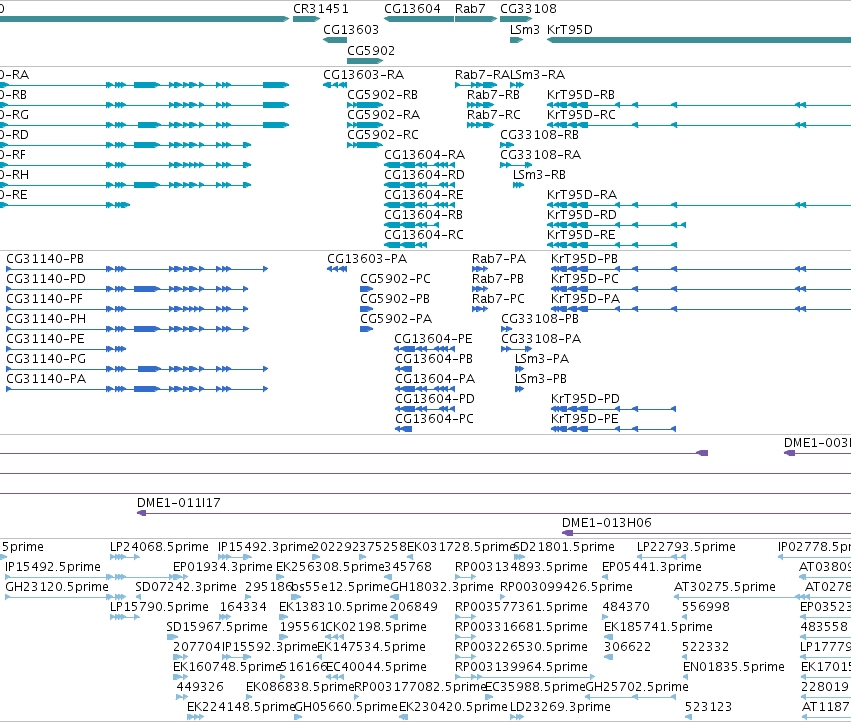Click EST label RP003134893.5prime
Image resolution: width=851 pixels, height=722 pixels.
tap(521, 567)
